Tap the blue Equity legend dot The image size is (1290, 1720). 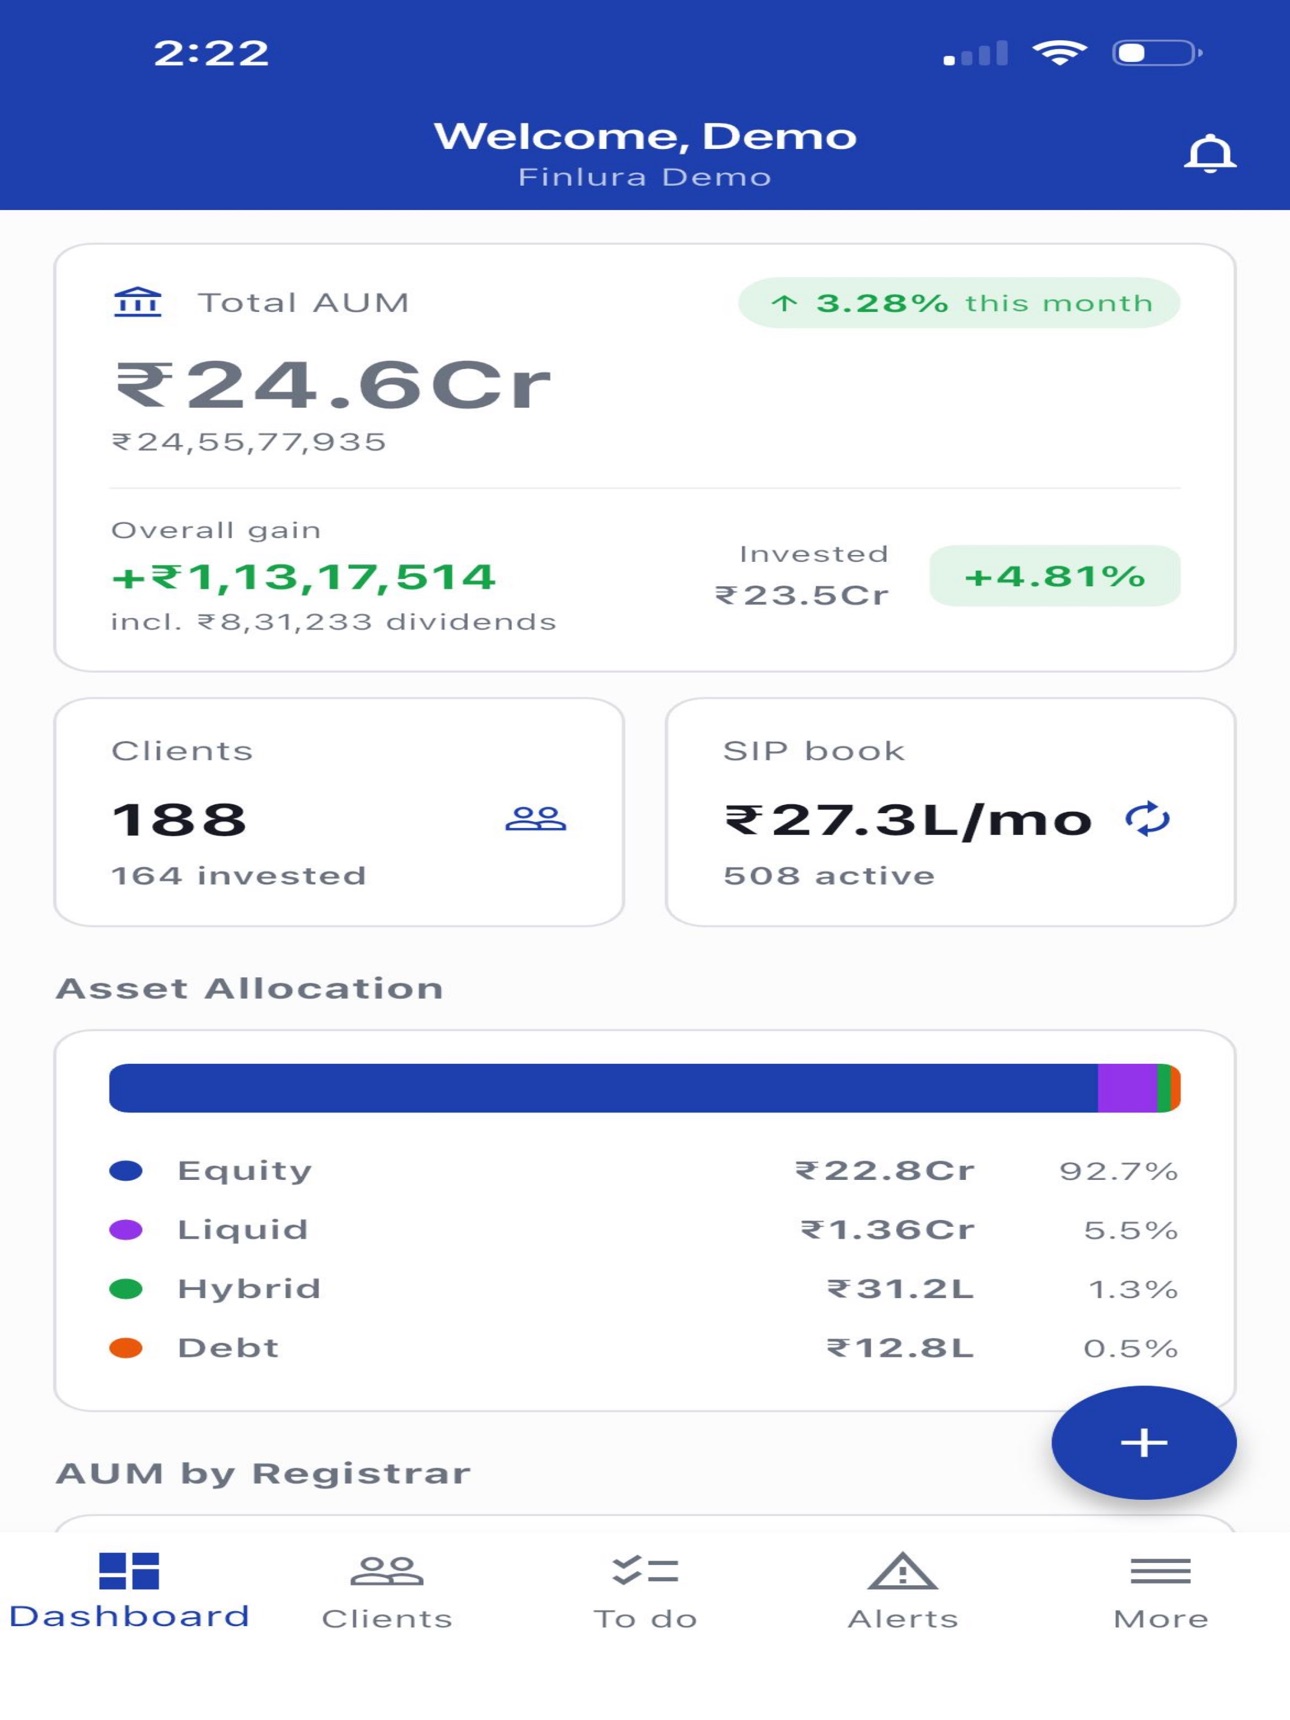coord(126,1171)
